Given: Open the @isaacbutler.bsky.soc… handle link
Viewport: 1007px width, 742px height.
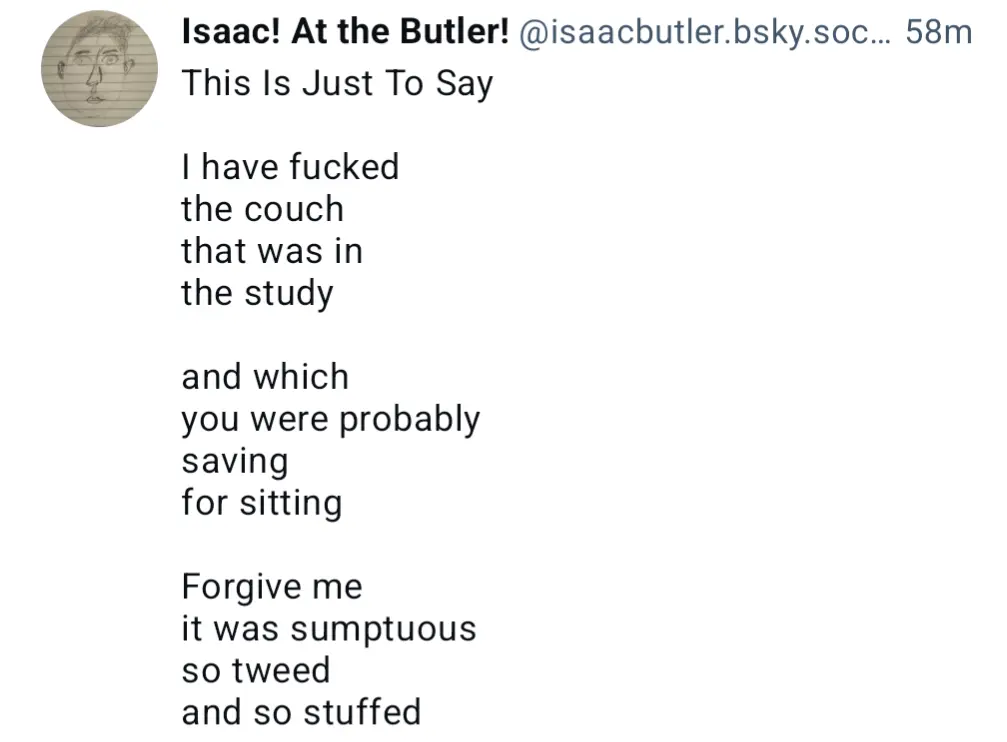Looking at the screenshot, I should coord(705,32).
